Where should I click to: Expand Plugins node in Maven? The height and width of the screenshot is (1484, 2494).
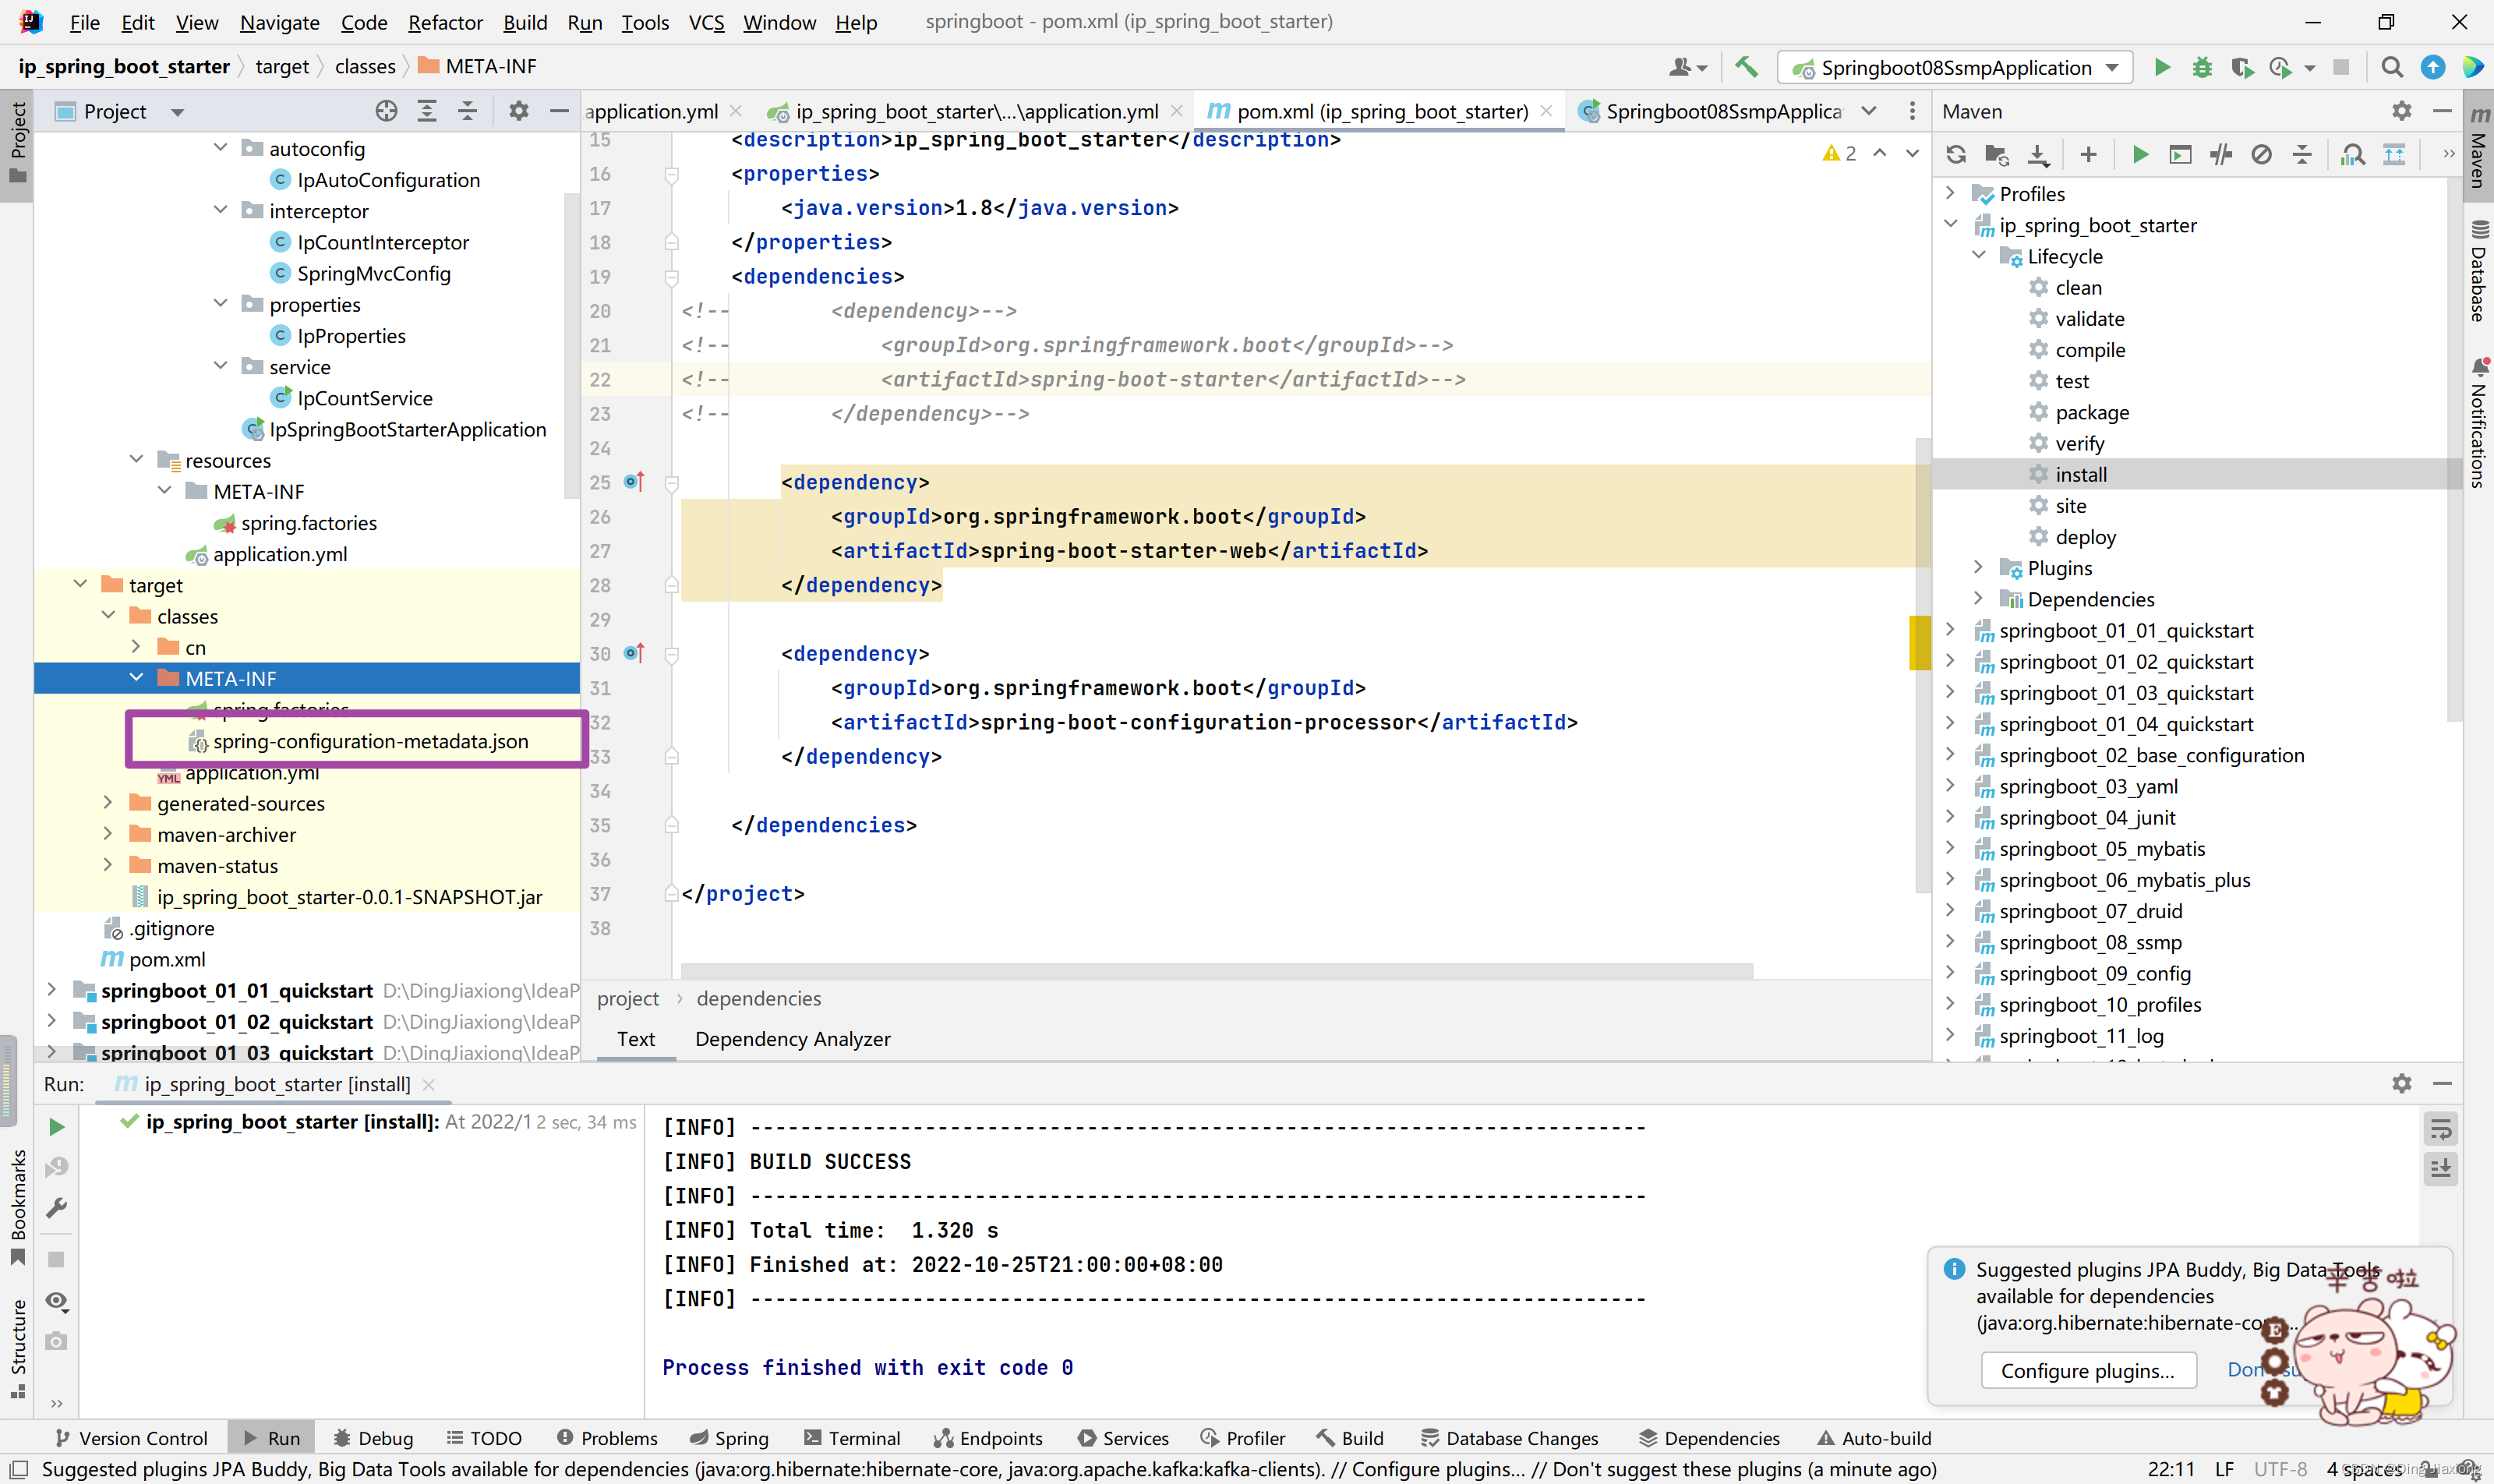pyautogui.click(x=1978, y=567)
